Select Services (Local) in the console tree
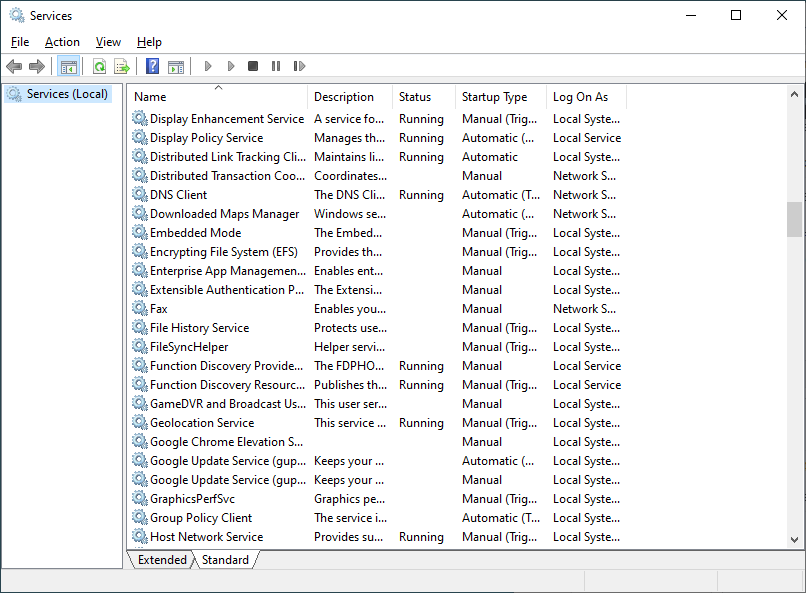 [67, 94]
